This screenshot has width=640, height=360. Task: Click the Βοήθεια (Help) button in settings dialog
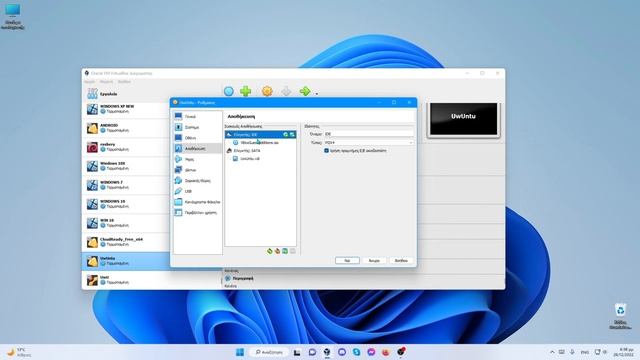401,260
